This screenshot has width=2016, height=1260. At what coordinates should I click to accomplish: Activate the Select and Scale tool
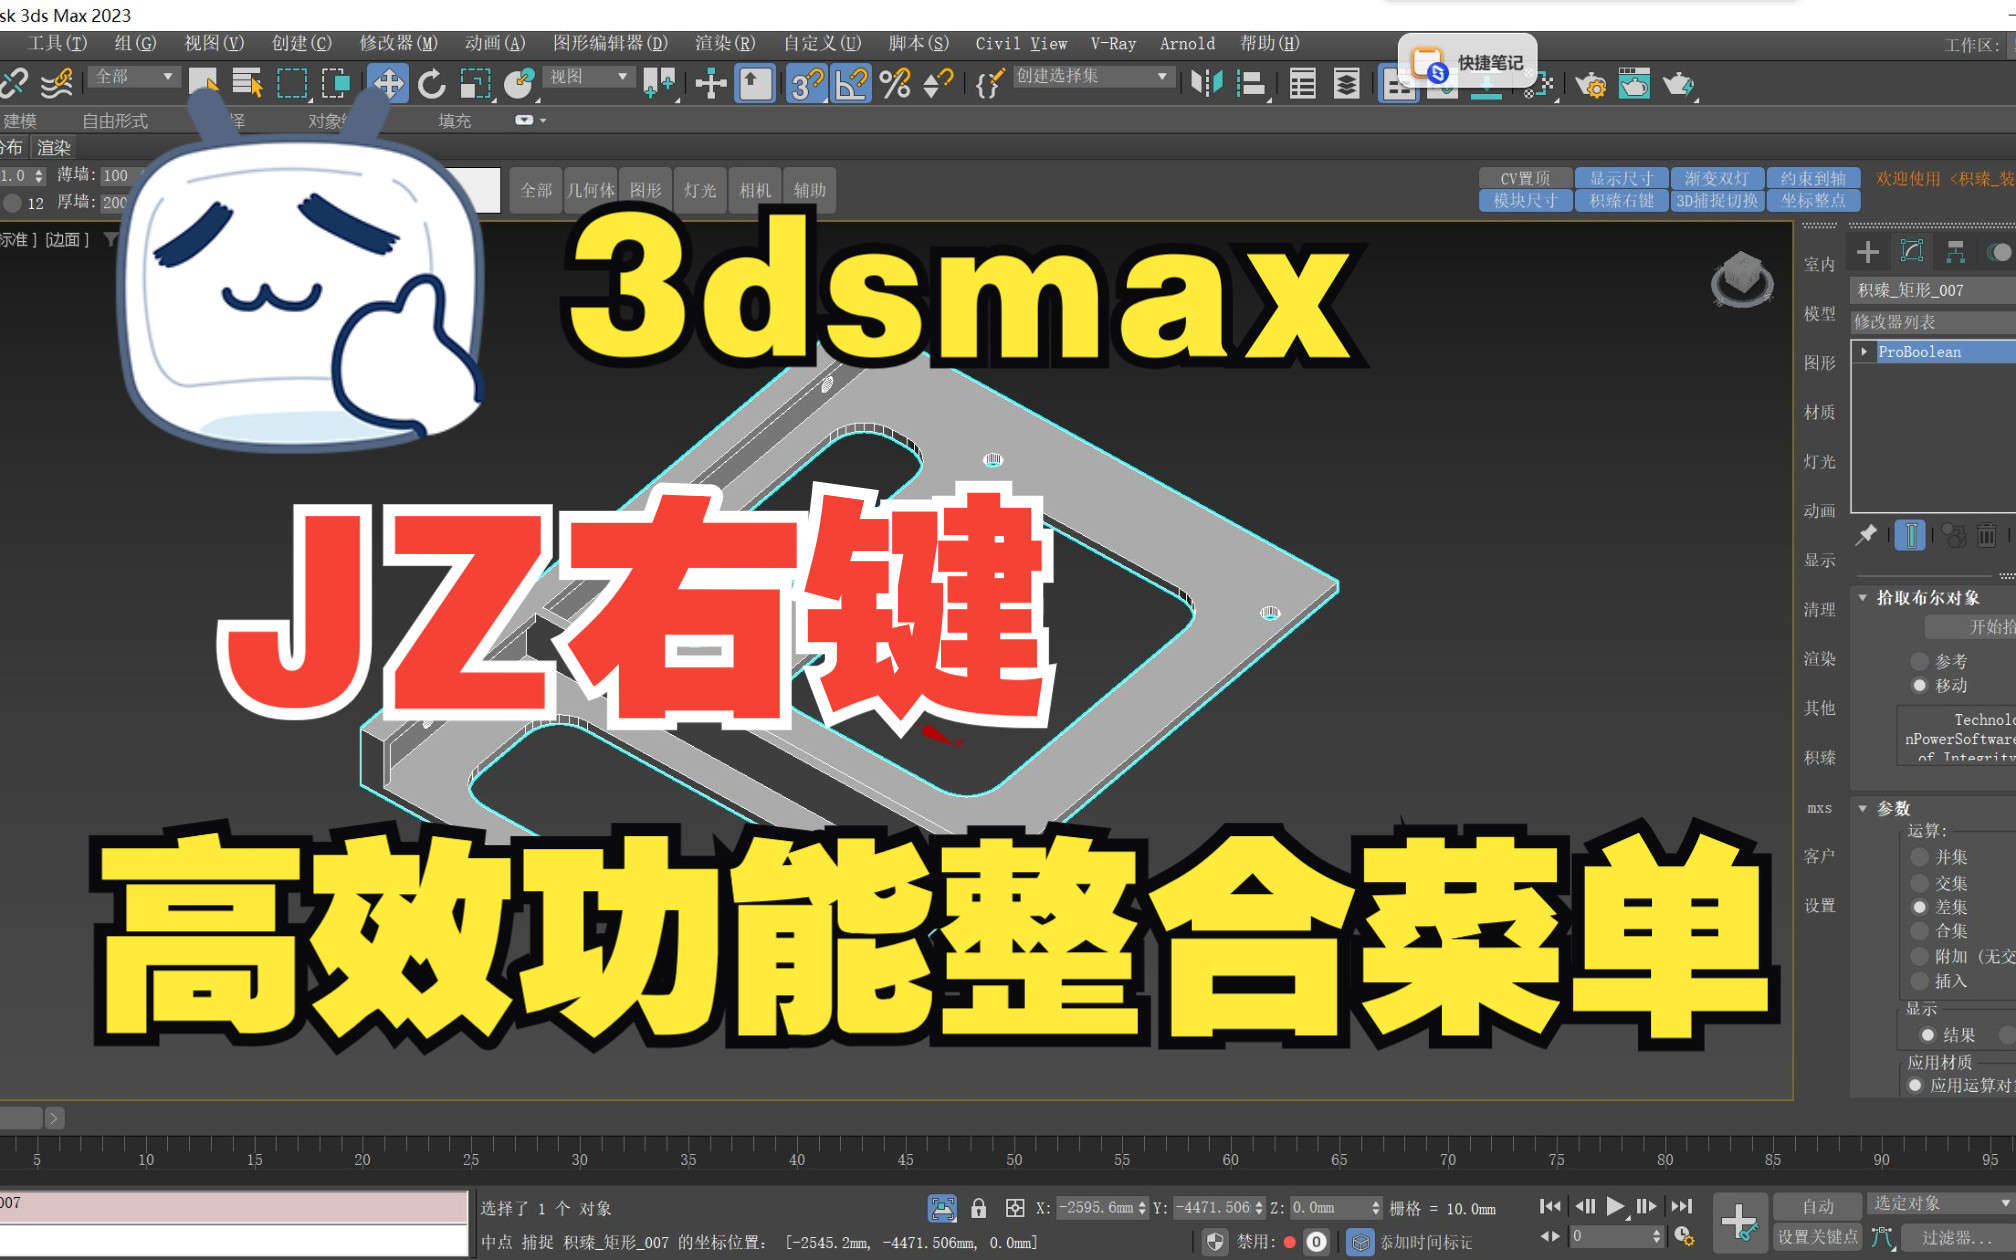[x=475, y=84]
